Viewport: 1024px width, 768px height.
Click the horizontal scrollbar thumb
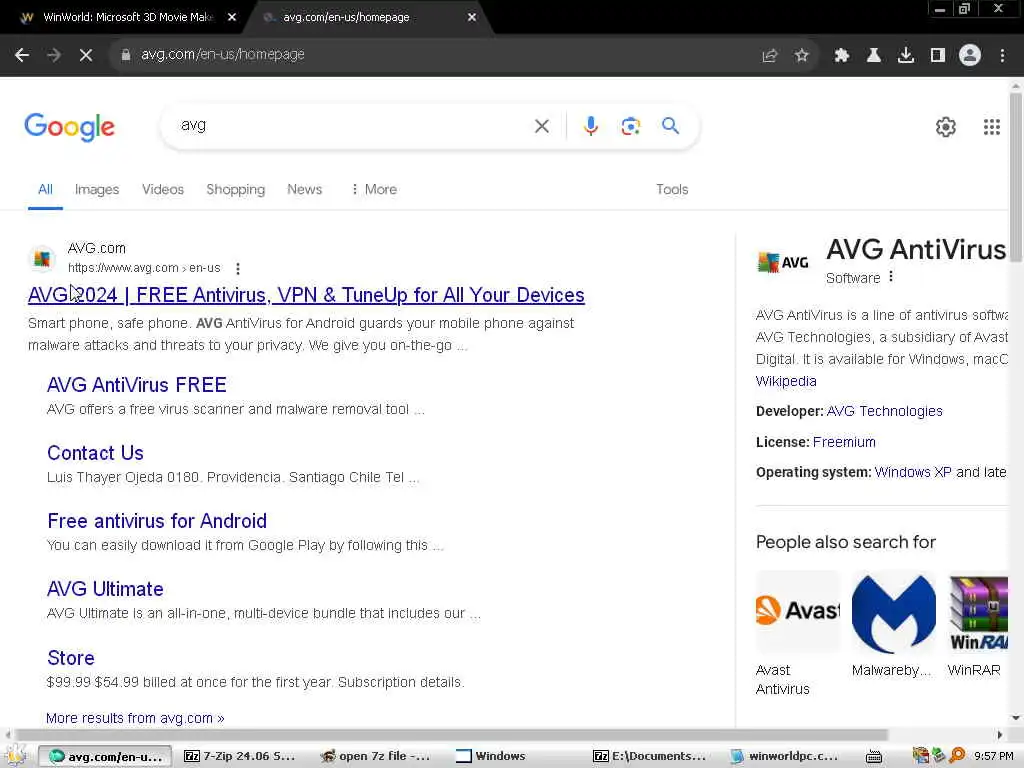451,735
